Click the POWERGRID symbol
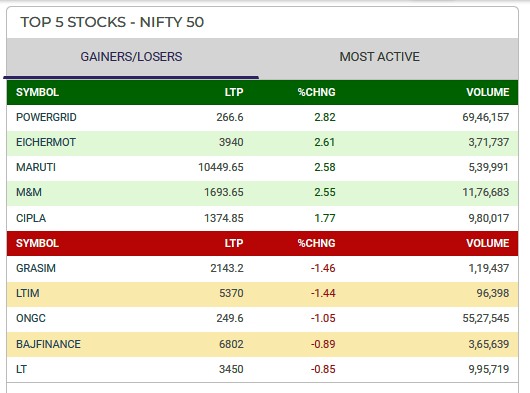Image resolution: width=530 pixels, height=393 pixels. (46, 117)
